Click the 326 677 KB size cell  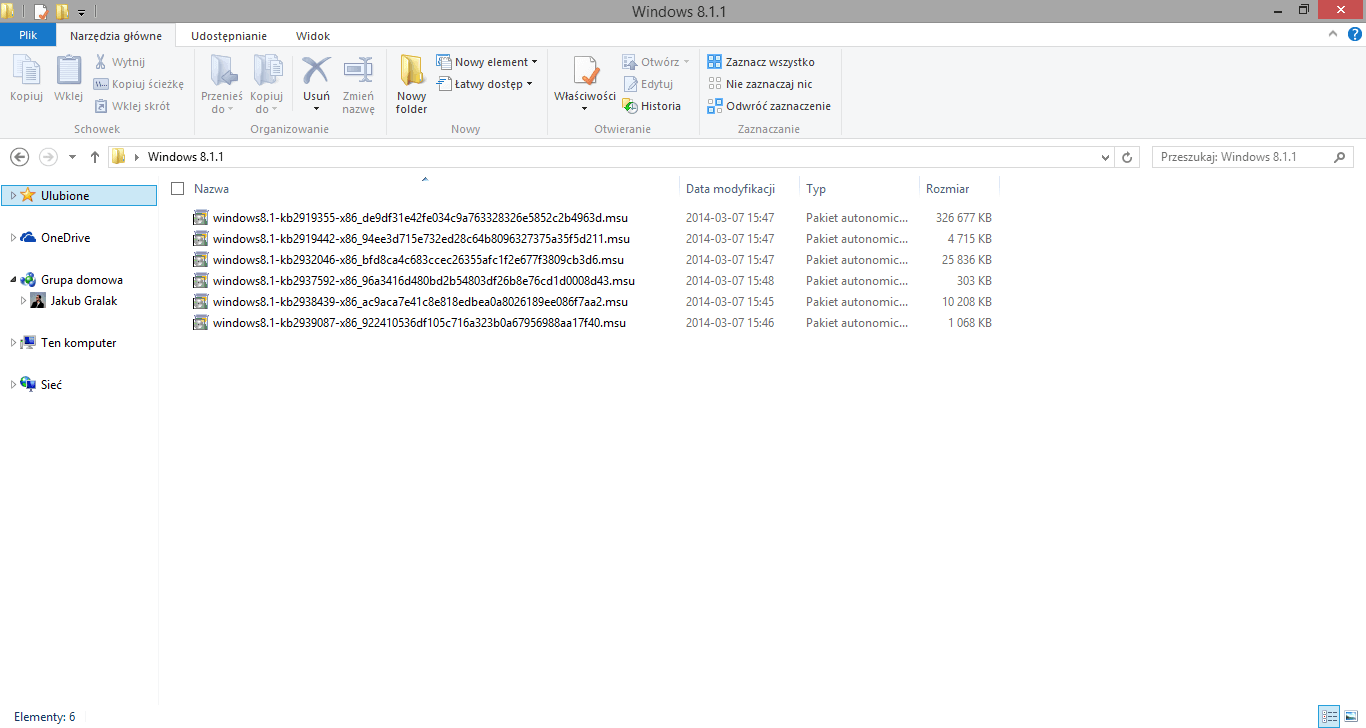coord(964,217)
